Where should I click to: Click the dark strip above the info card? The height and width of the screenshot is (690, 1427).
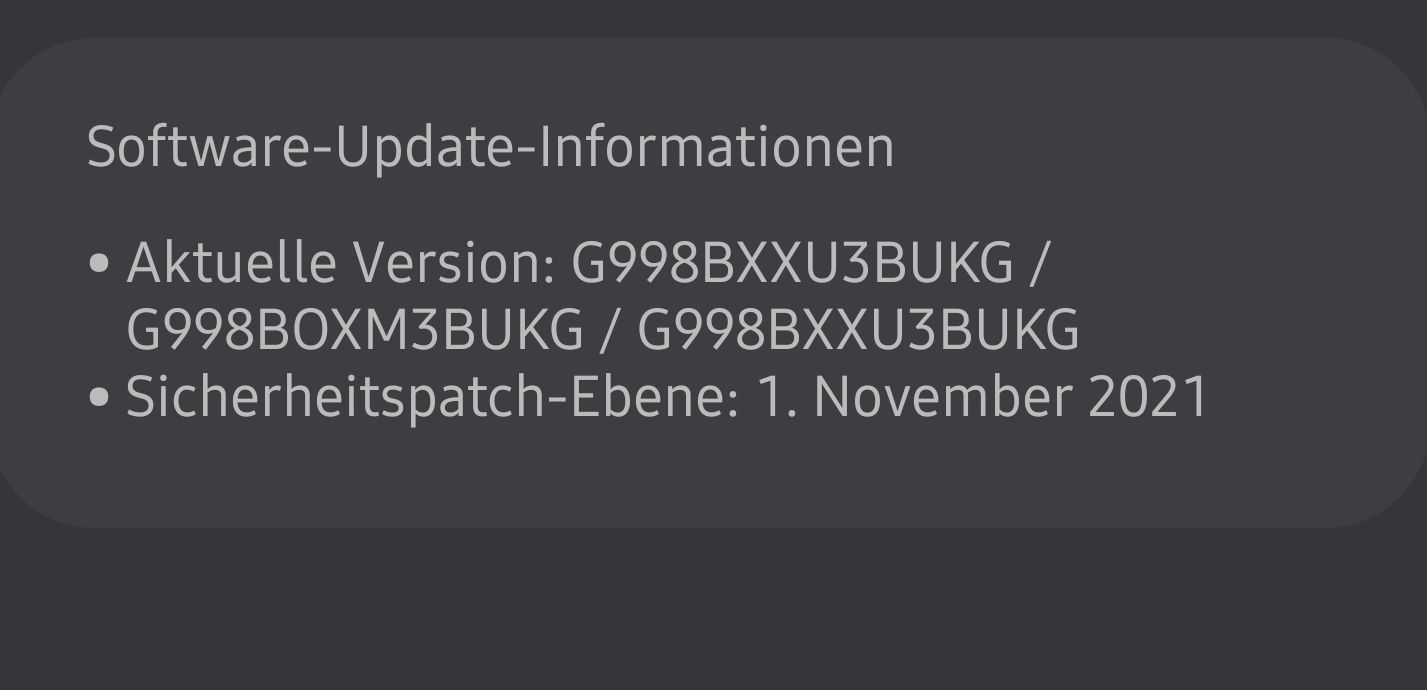(700, 18)
